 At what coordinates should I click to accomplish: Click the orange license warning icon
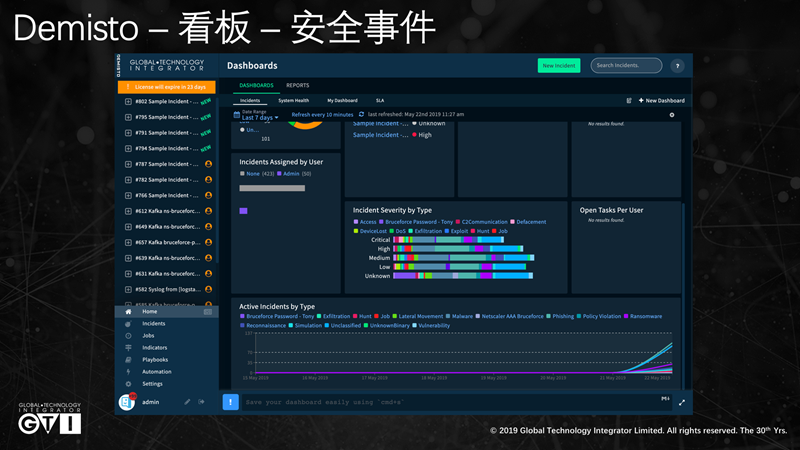point(128,87)
